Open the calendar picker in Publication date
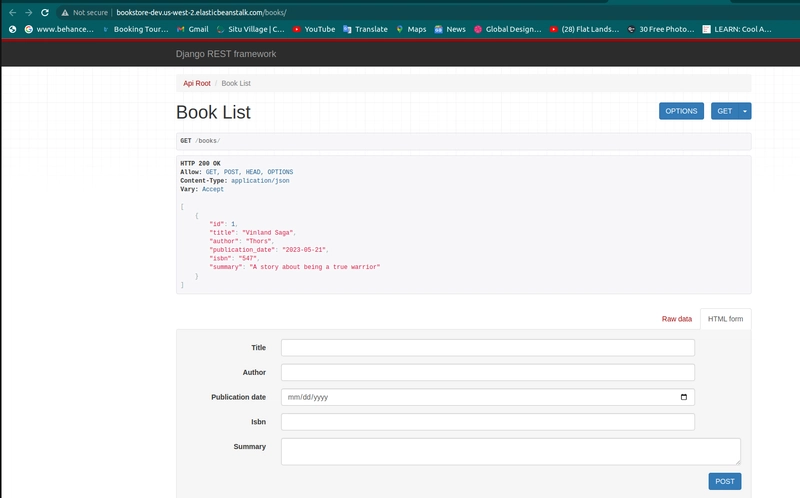This screenshot has height=498, width=800. [x=684, y=397]
